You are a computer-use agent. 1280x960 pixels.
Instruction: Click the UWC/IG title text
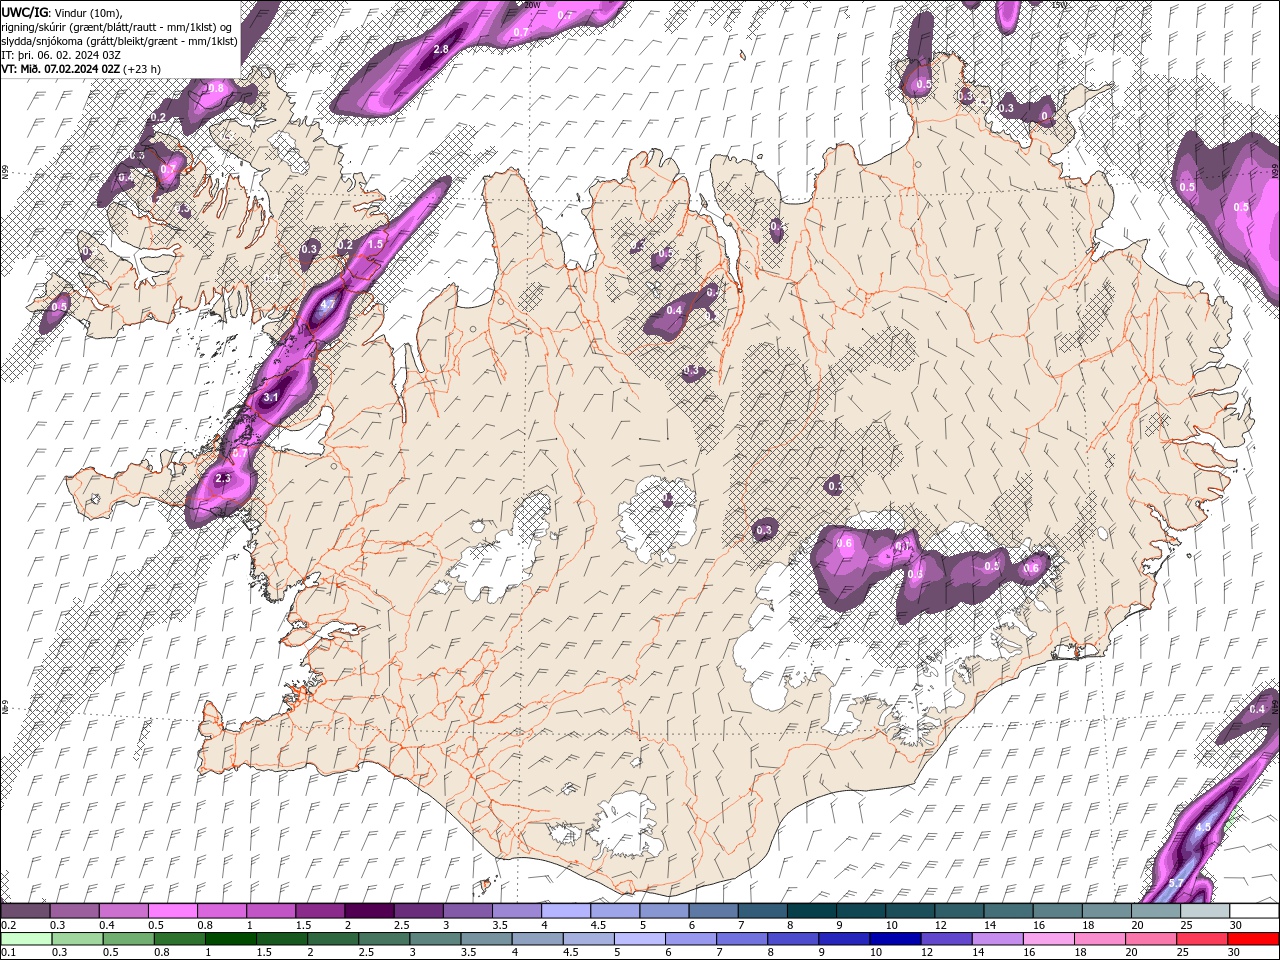pyautogui.click(x=25, y=12)
